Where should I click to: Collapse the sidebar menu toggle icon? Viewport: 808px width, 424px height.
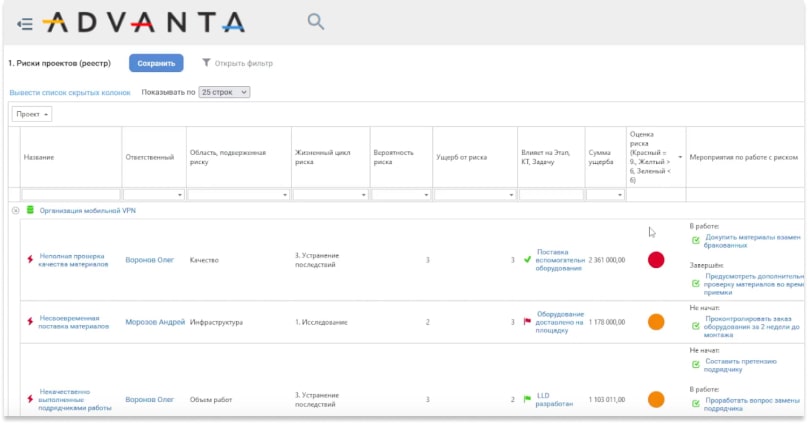point(25,22)
